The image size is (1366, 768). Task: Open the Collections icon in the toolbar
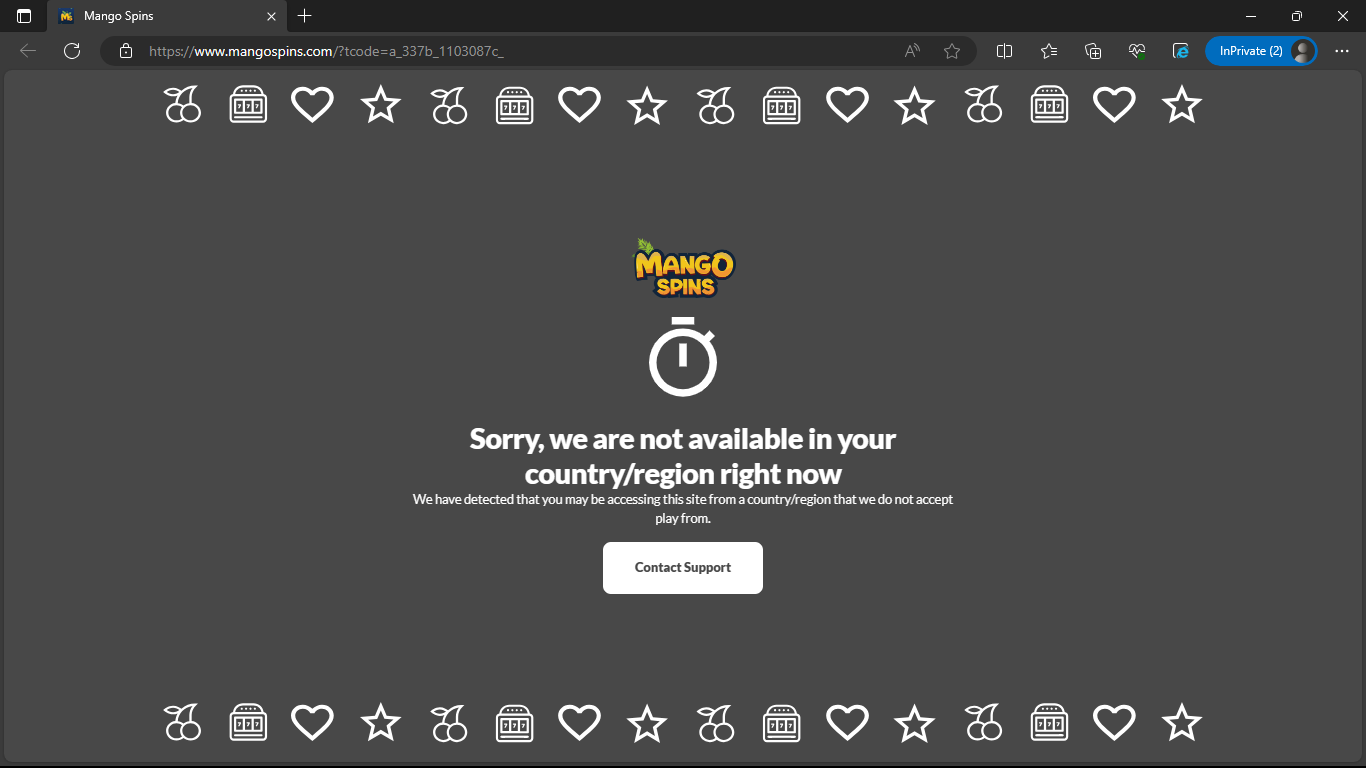1093,51
